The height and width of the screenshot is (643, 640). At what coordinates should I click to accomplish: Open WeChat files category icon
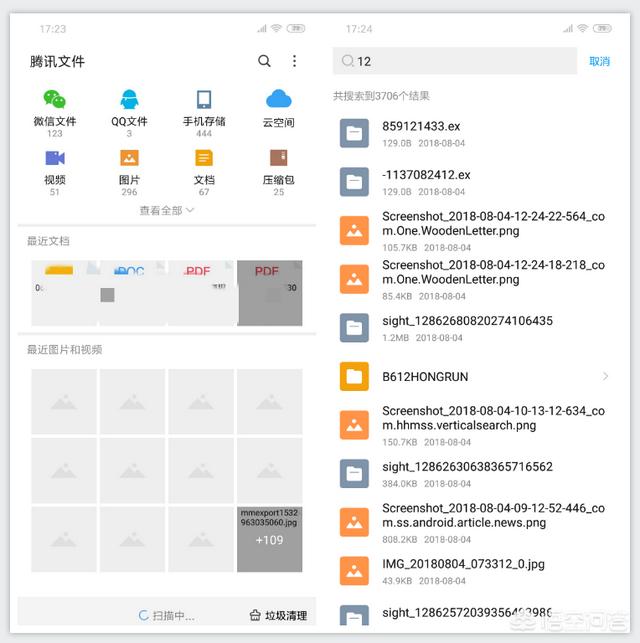point(55,99)
